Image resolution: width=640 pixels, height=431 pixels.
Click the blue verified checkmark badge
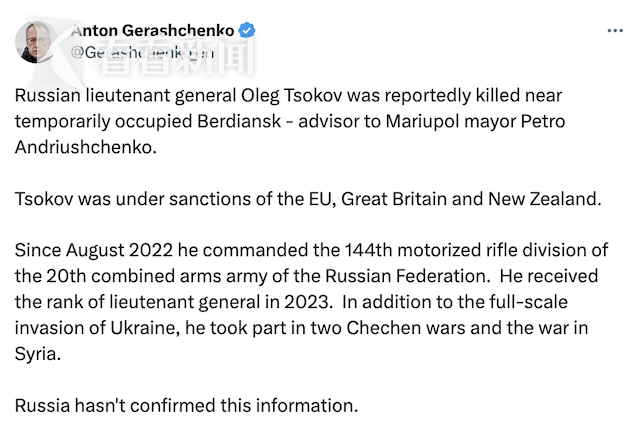point(247,31)
